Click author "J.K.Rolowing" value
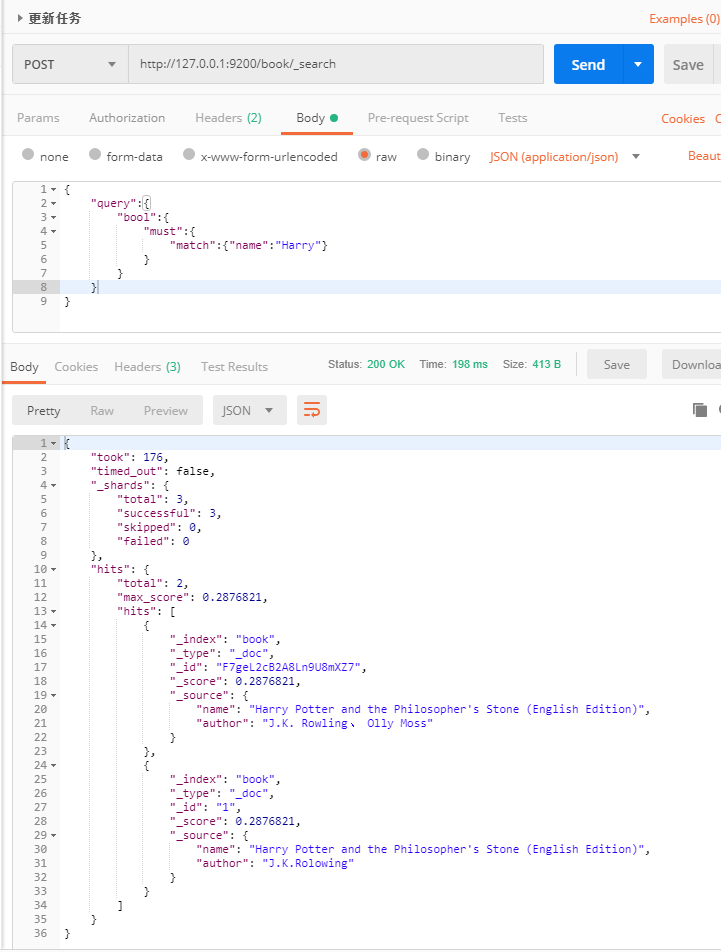The width and height of the screenshot is (721, 952). click(x=308, y=863)
